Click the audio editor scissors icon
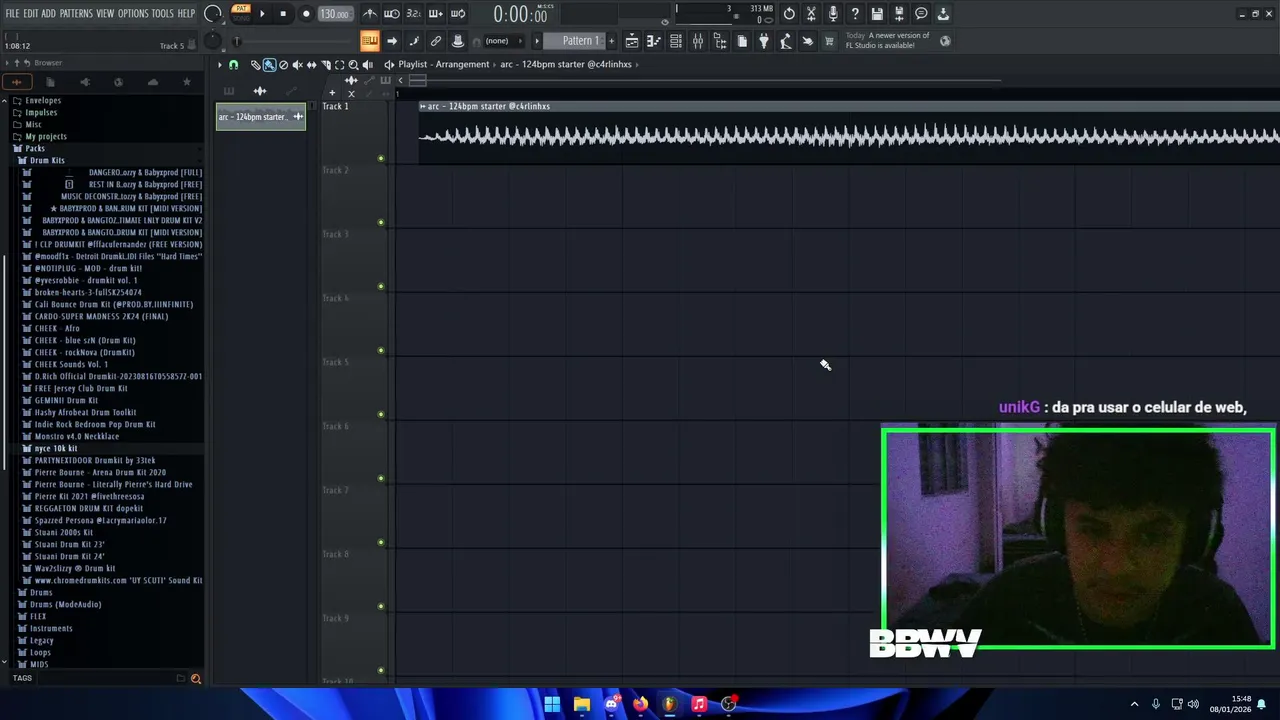Viewport: 1280px width, 720px height. [x=811, y=14]
